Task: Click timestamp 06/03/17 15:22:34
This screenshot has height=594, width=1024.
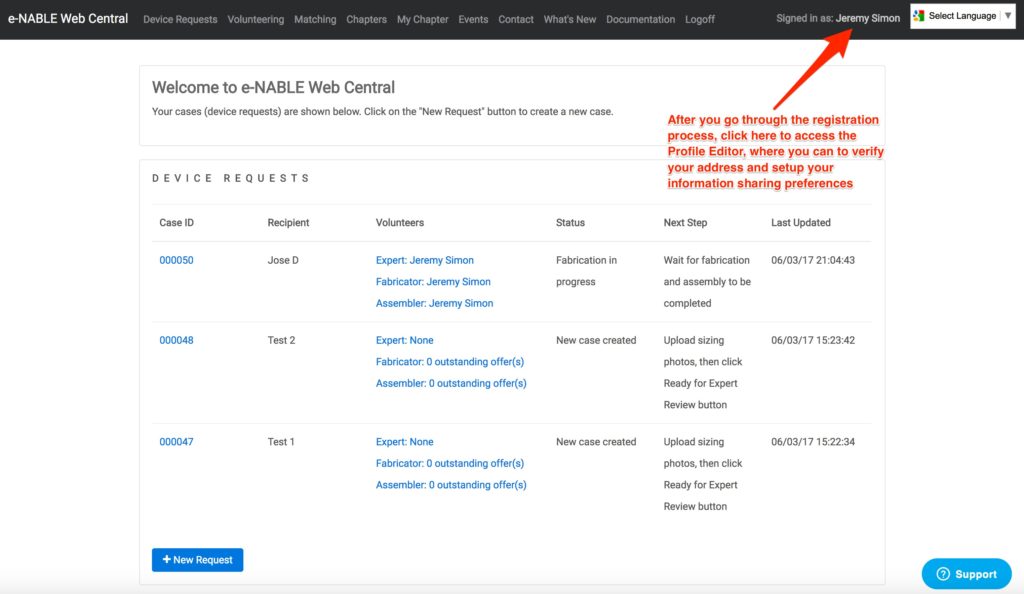Action: coord(812,442)
